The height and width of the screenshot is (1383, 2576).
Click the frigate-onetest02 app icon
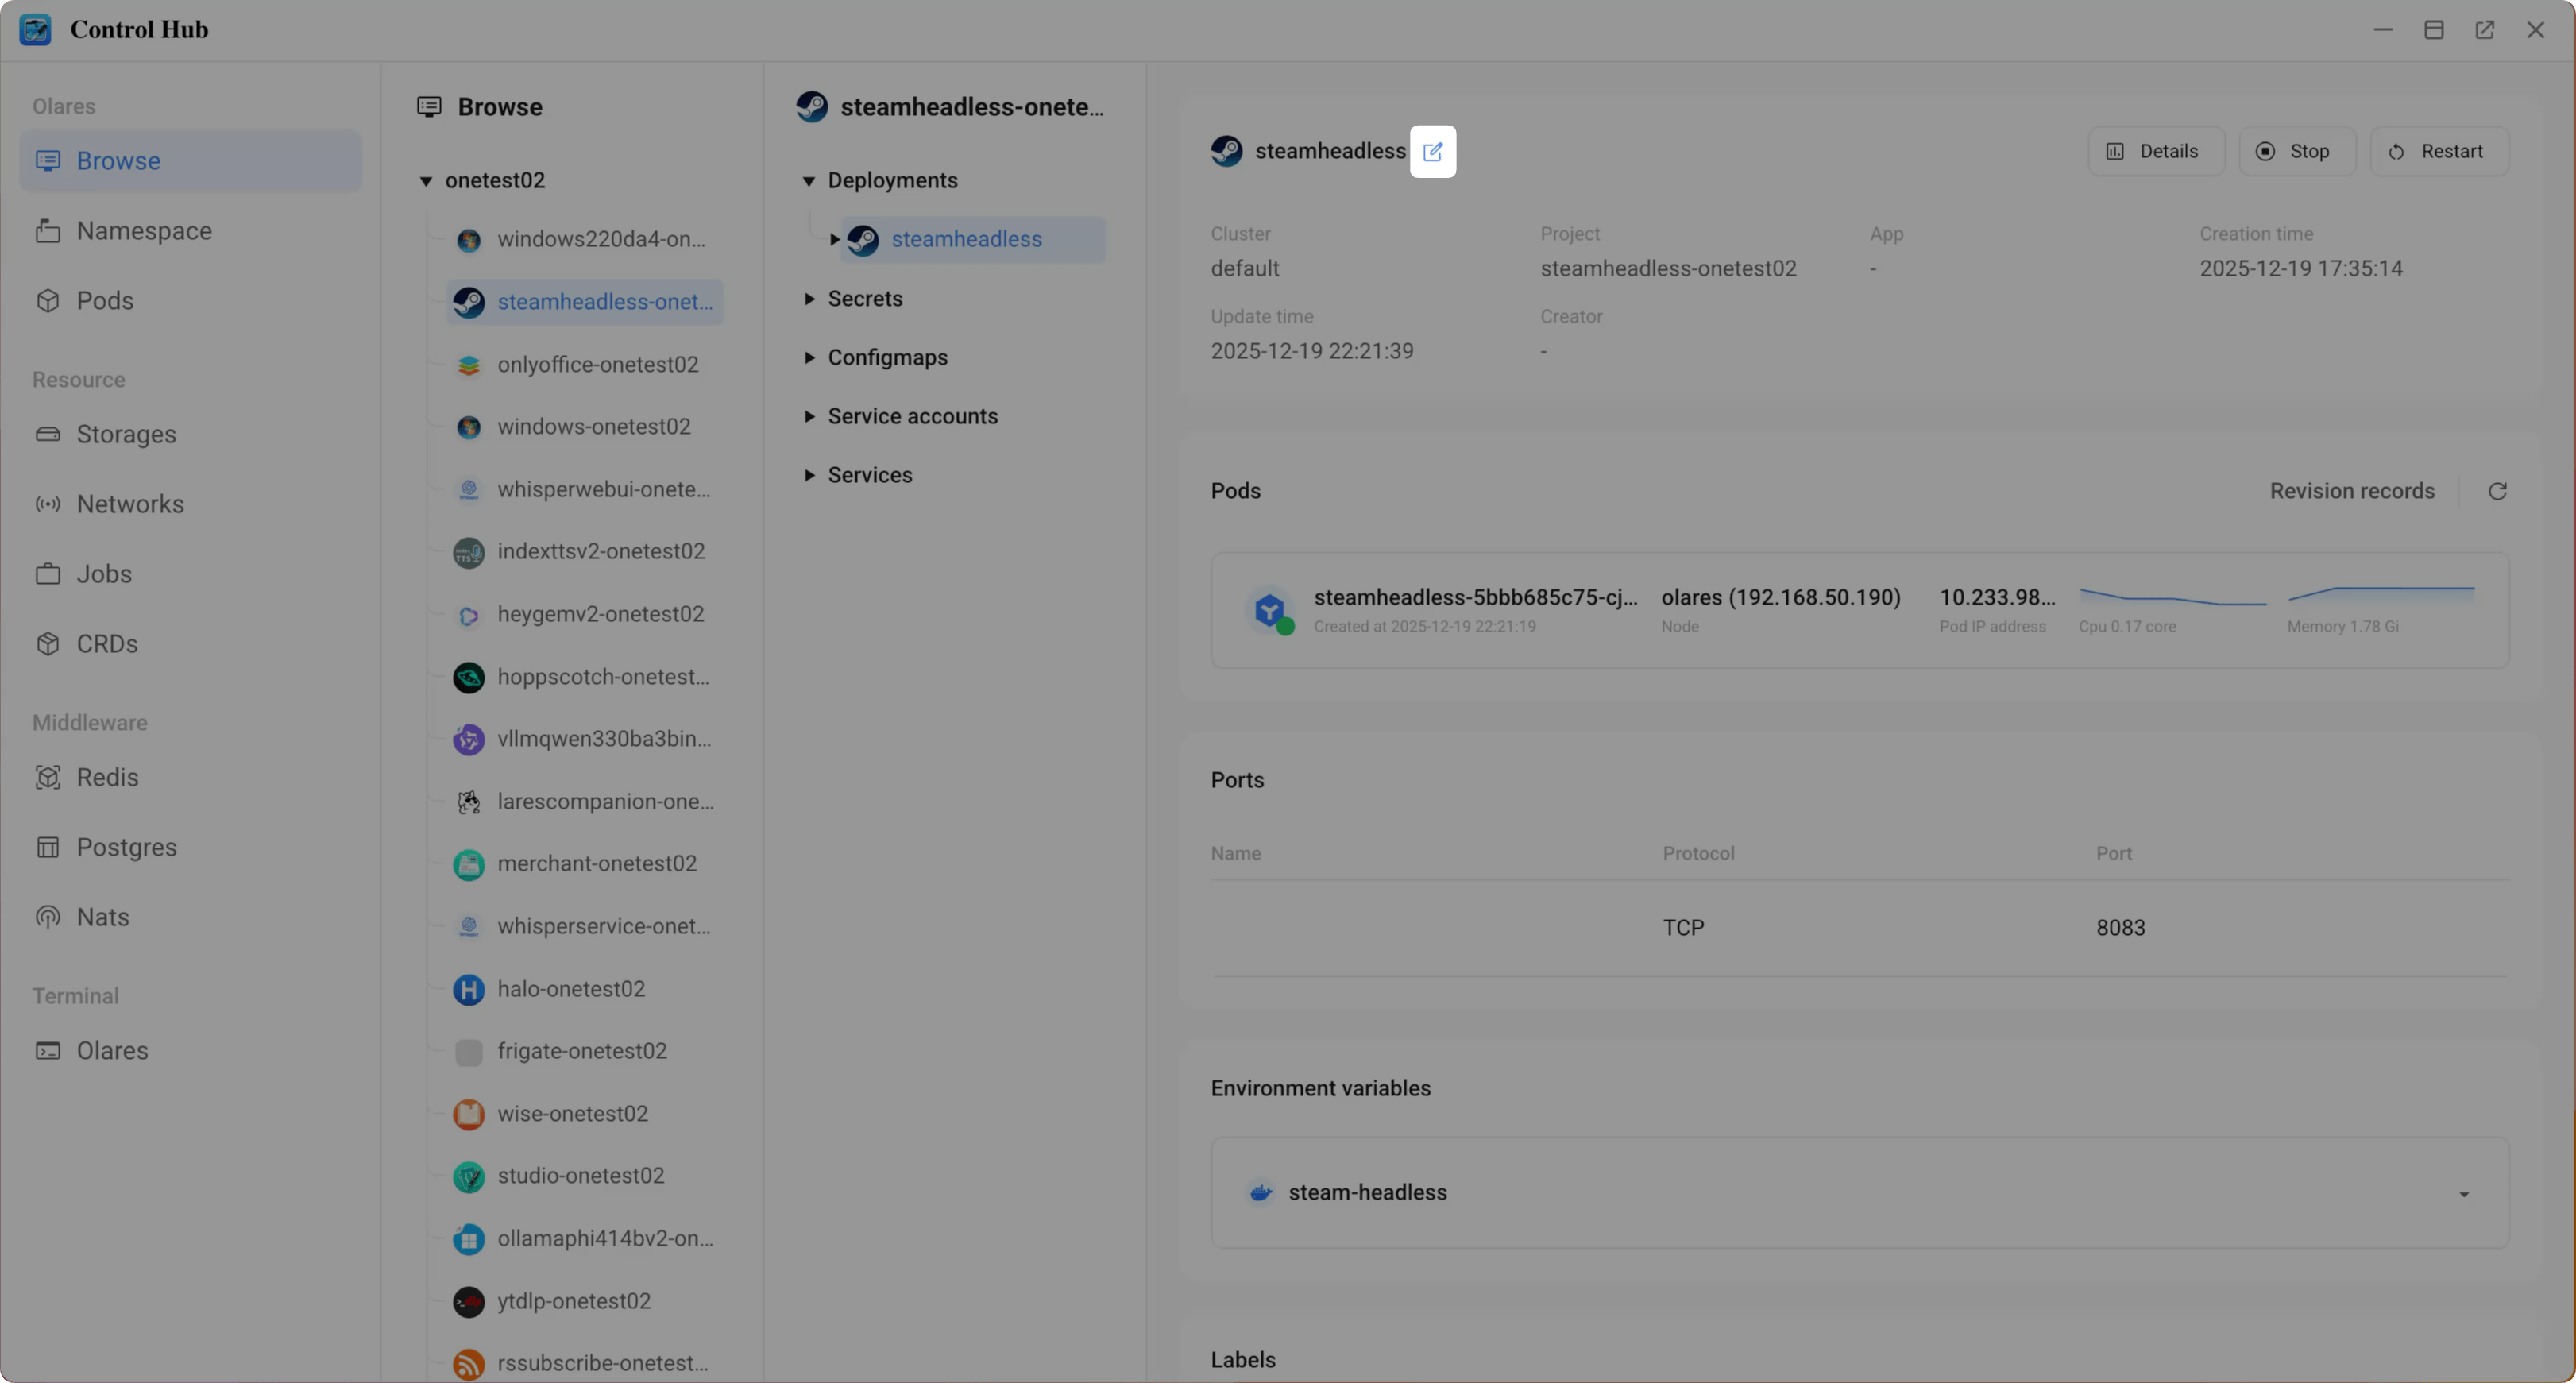pyautogui.click(x=468, y=1052)
